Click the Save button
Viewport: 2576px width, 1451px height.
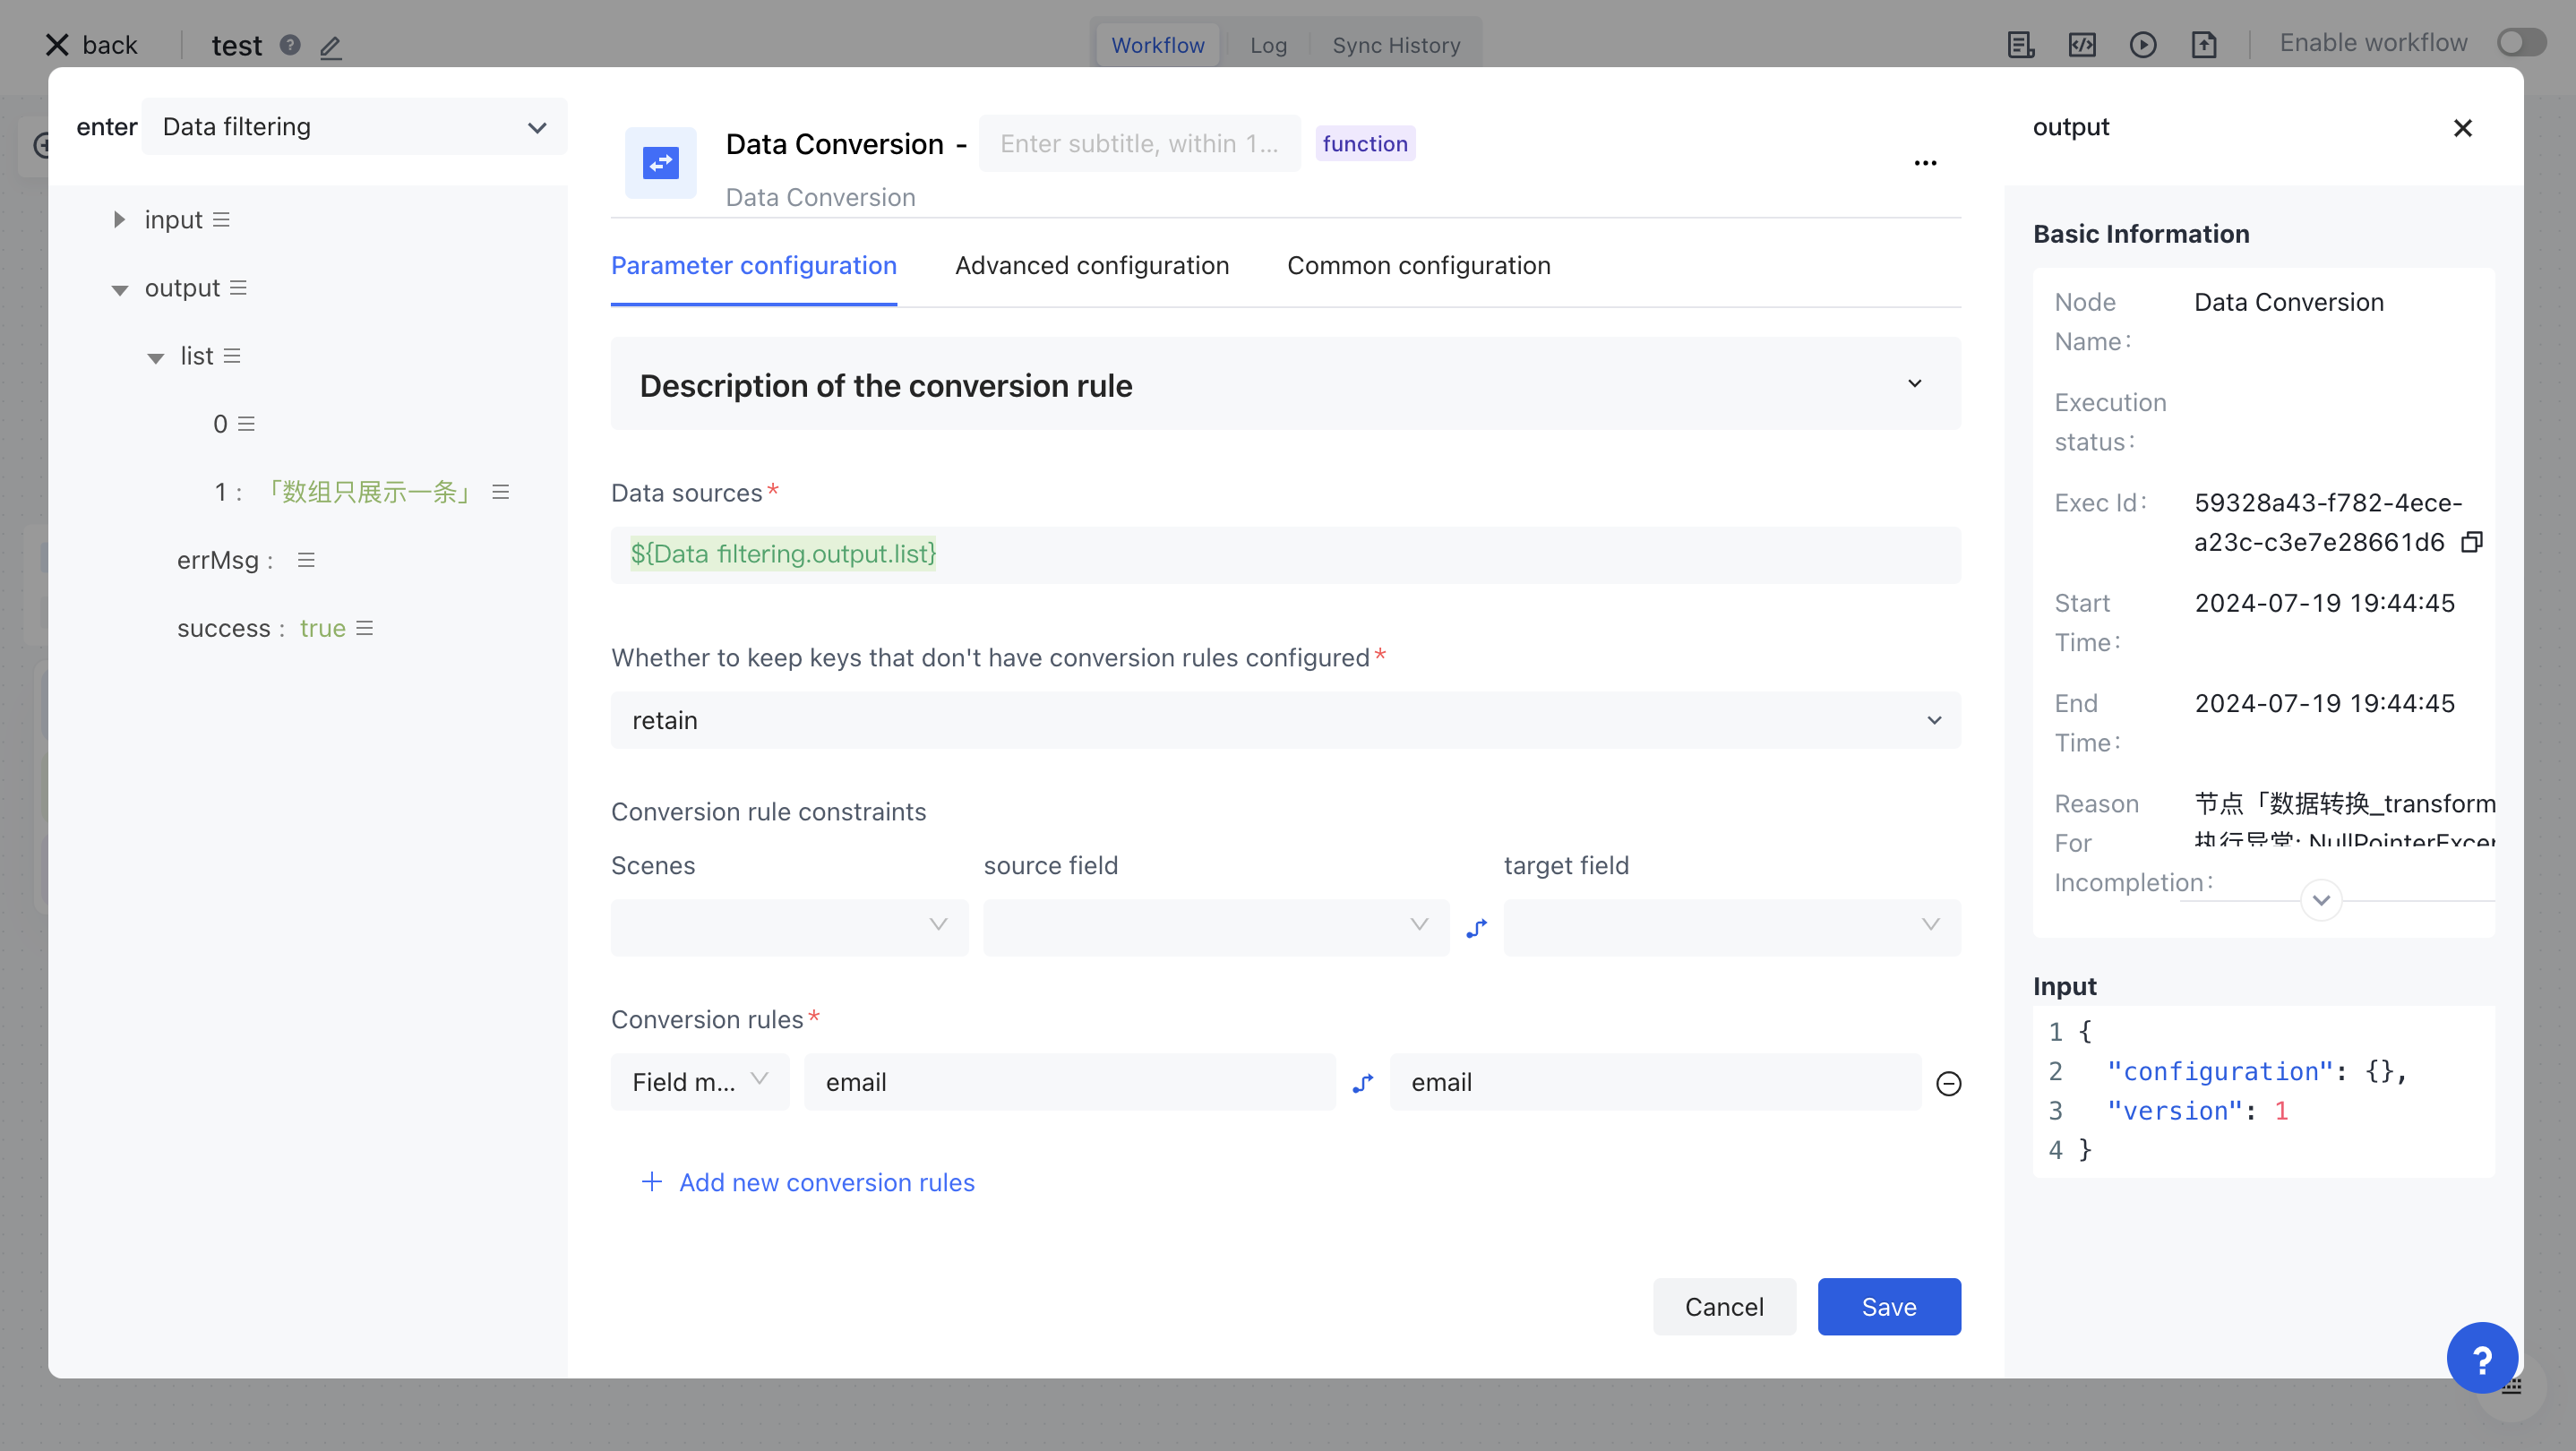tap(1888, 1306)
